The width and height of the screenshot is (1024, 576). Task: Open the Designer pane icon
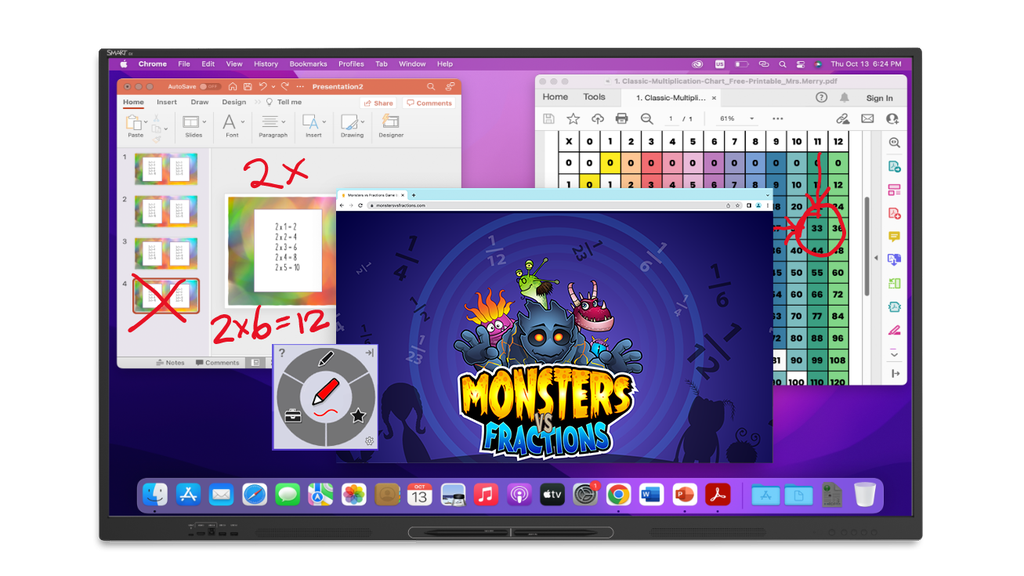click(391, 121)
